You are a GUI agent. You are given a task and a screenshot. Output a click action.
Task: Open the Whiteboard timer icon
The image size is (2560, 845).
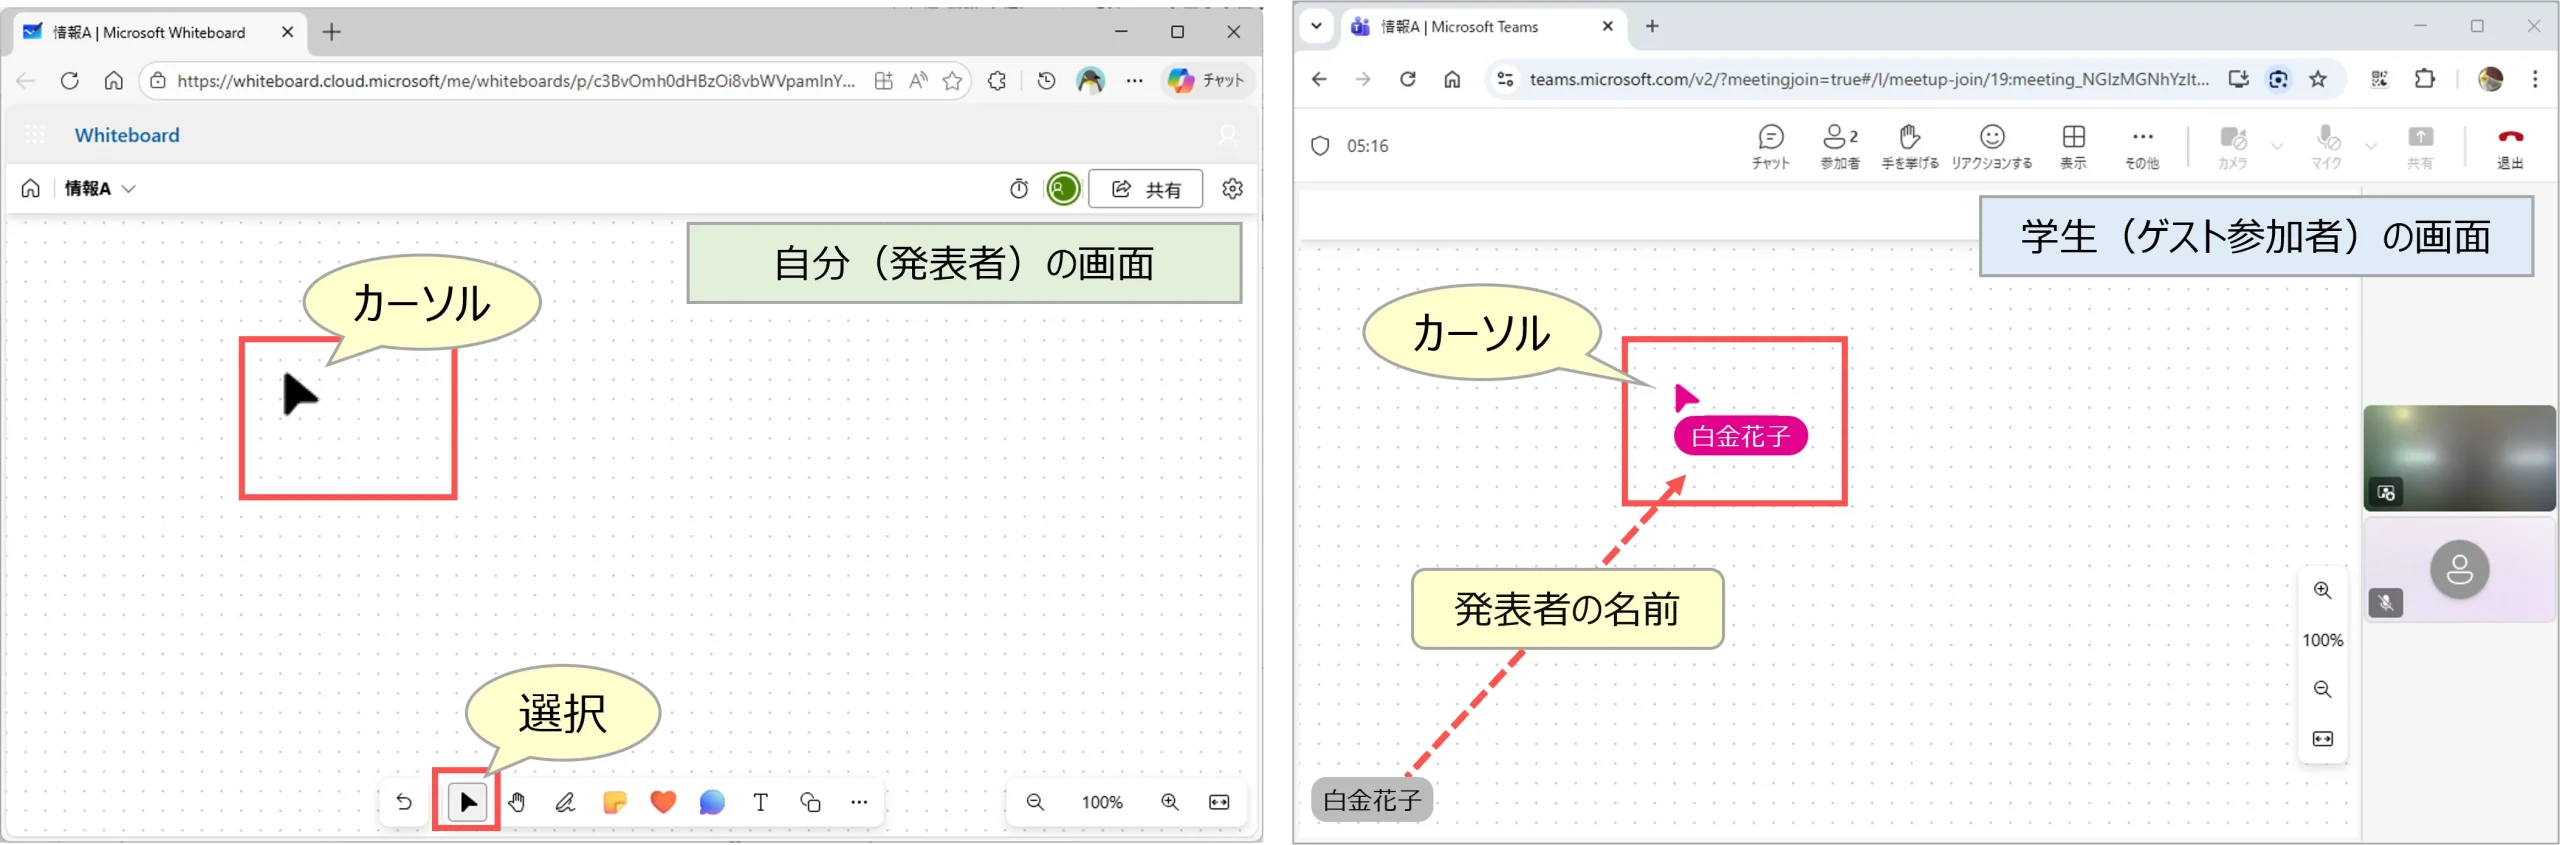click(1019, 189)
